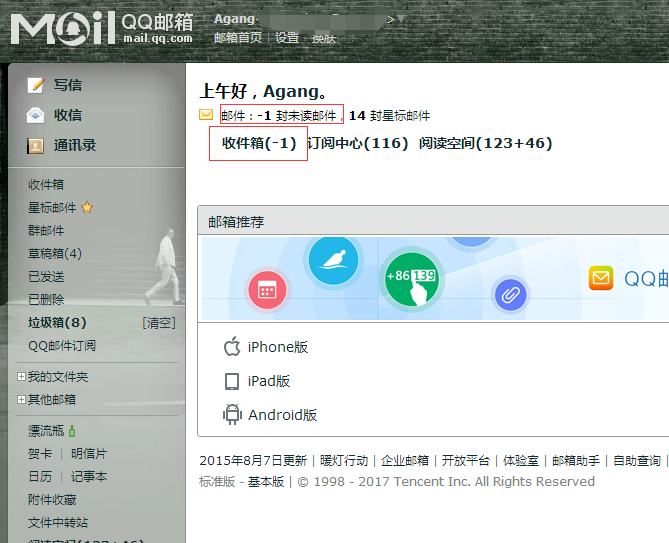669x543 pixels.
Task: Open 已删除 deleted folder
Action: click(x=46, y=299)
